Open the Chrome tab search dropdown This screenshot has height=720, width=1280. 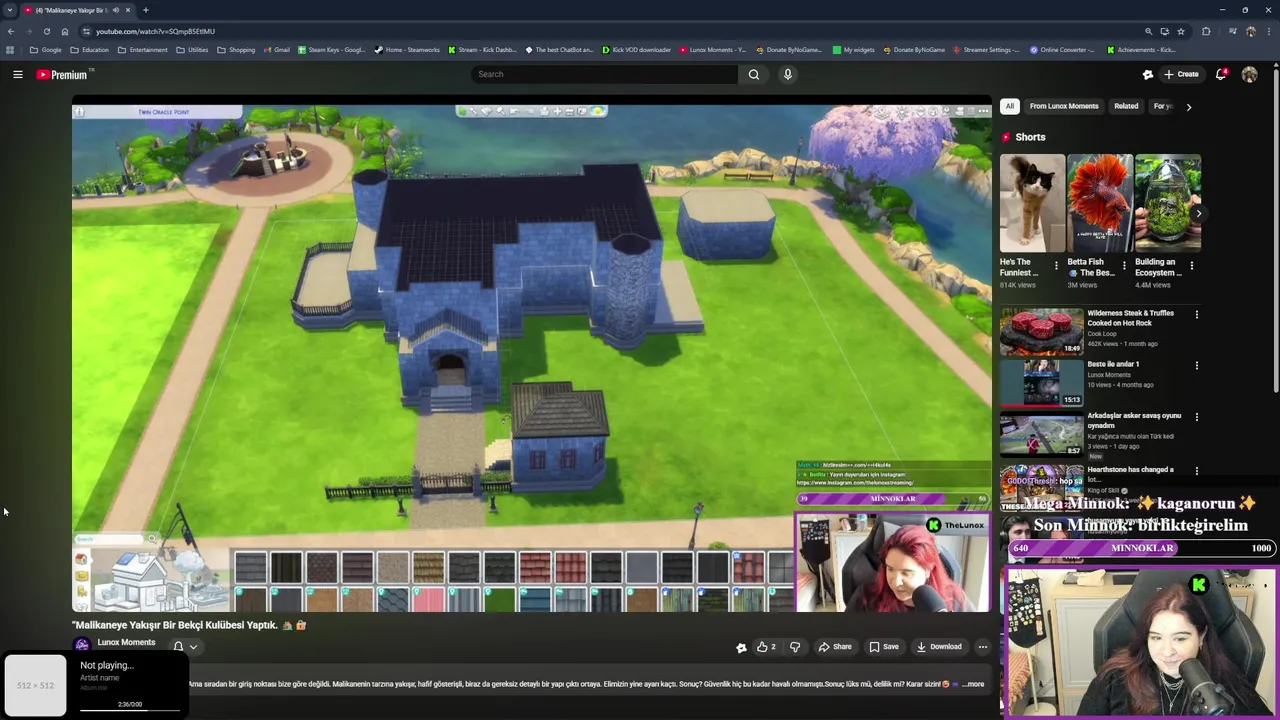[x=10, y=10]
